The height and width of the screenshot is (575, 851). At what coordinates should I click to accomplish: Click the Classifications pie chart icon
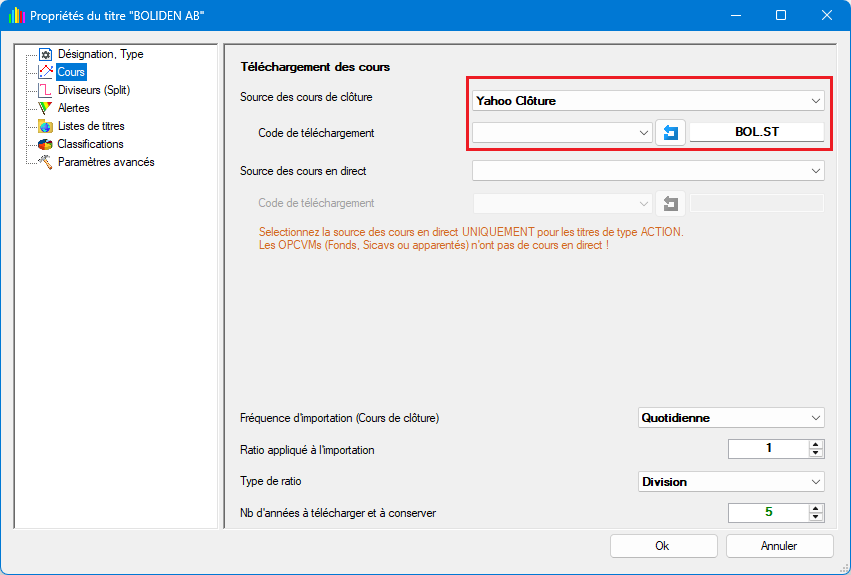pyautogui.click(x=46, y=144)
